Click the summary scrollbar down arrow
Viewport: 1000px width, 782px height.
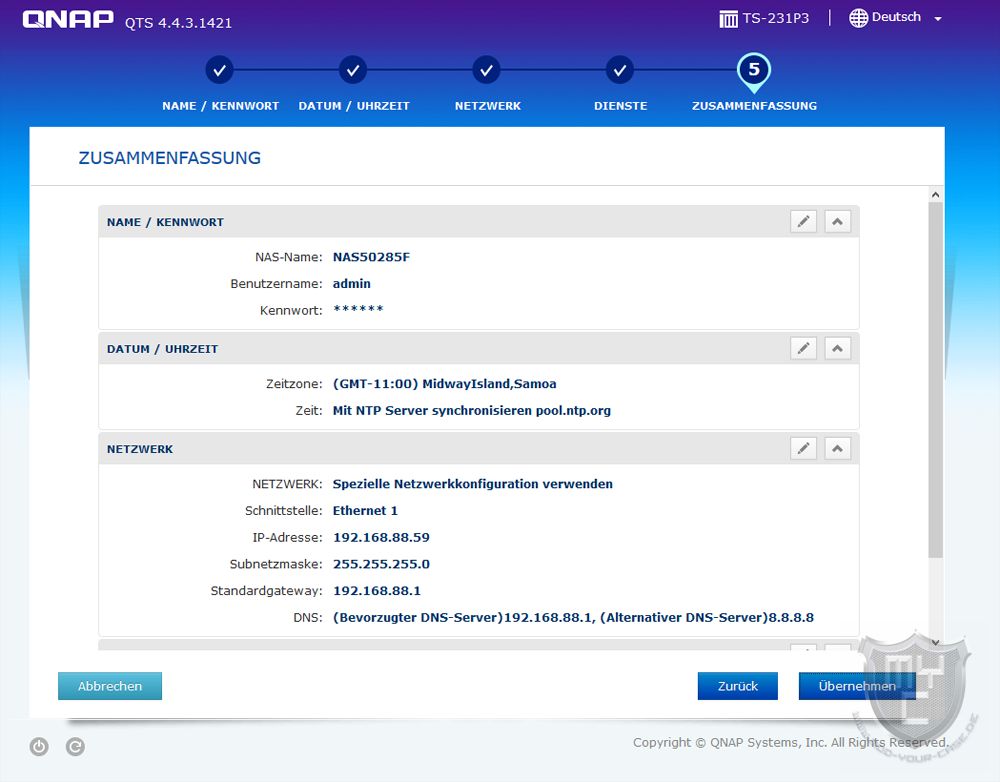tap(935, 642)
